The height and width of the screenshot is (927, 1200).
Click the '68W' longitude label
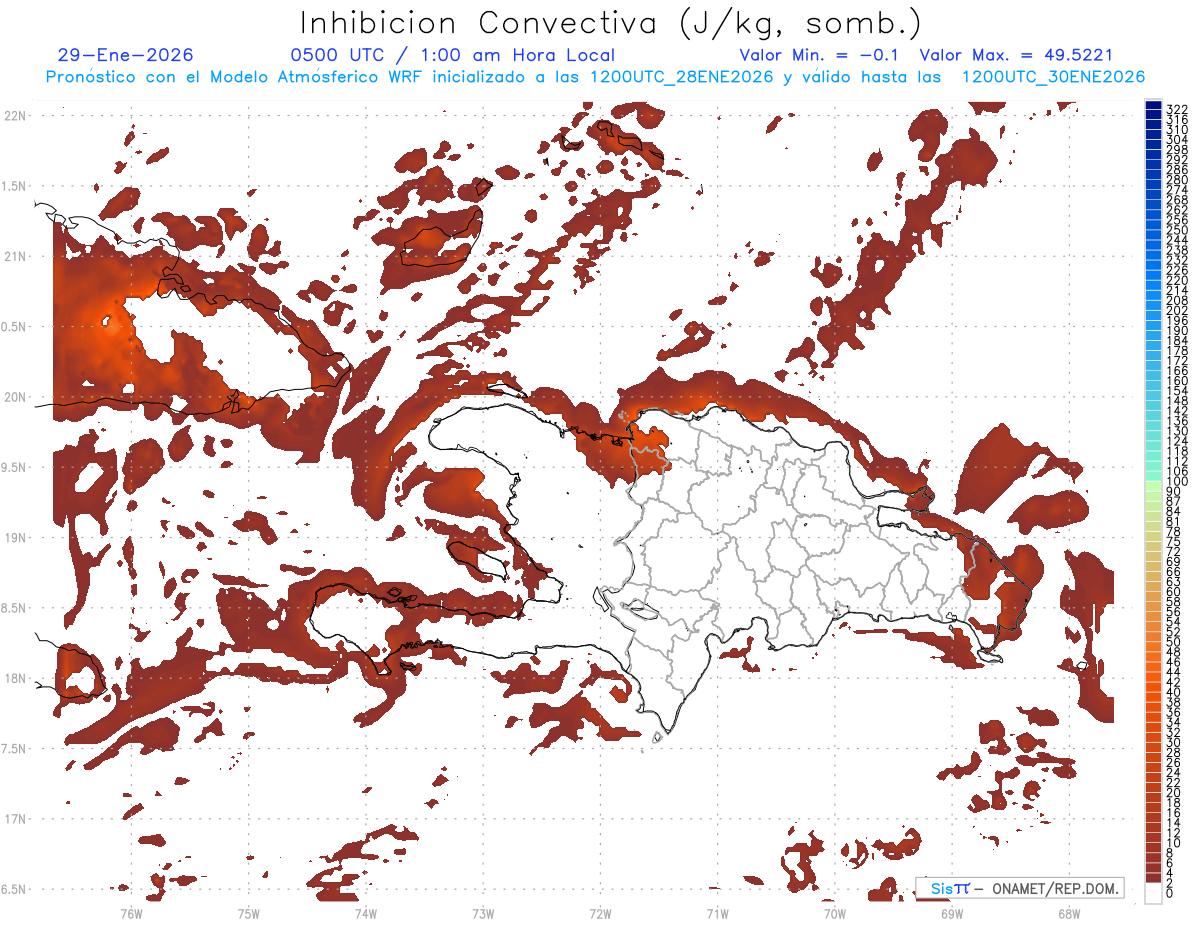(x=1068, y=912)
